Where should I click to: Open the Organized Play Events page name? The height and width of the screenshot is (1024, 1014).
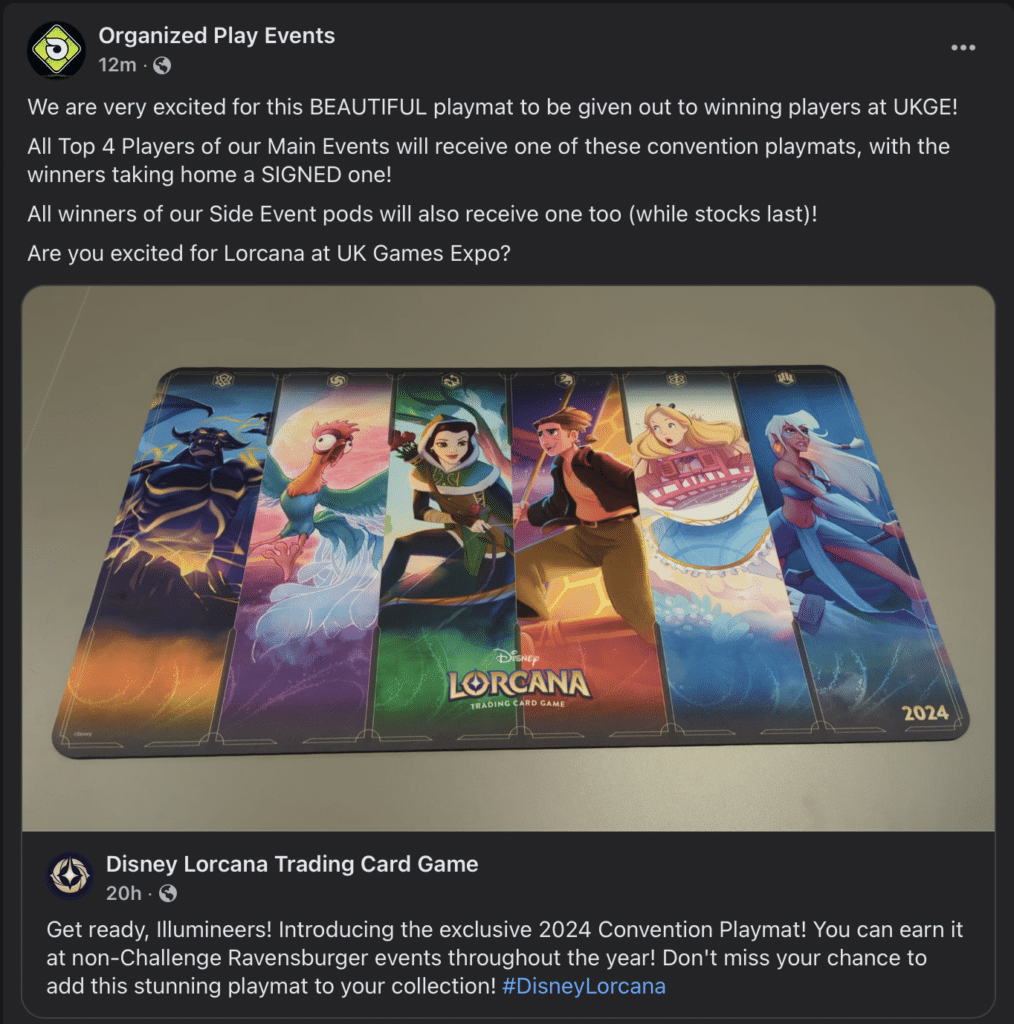coord(217,35)
